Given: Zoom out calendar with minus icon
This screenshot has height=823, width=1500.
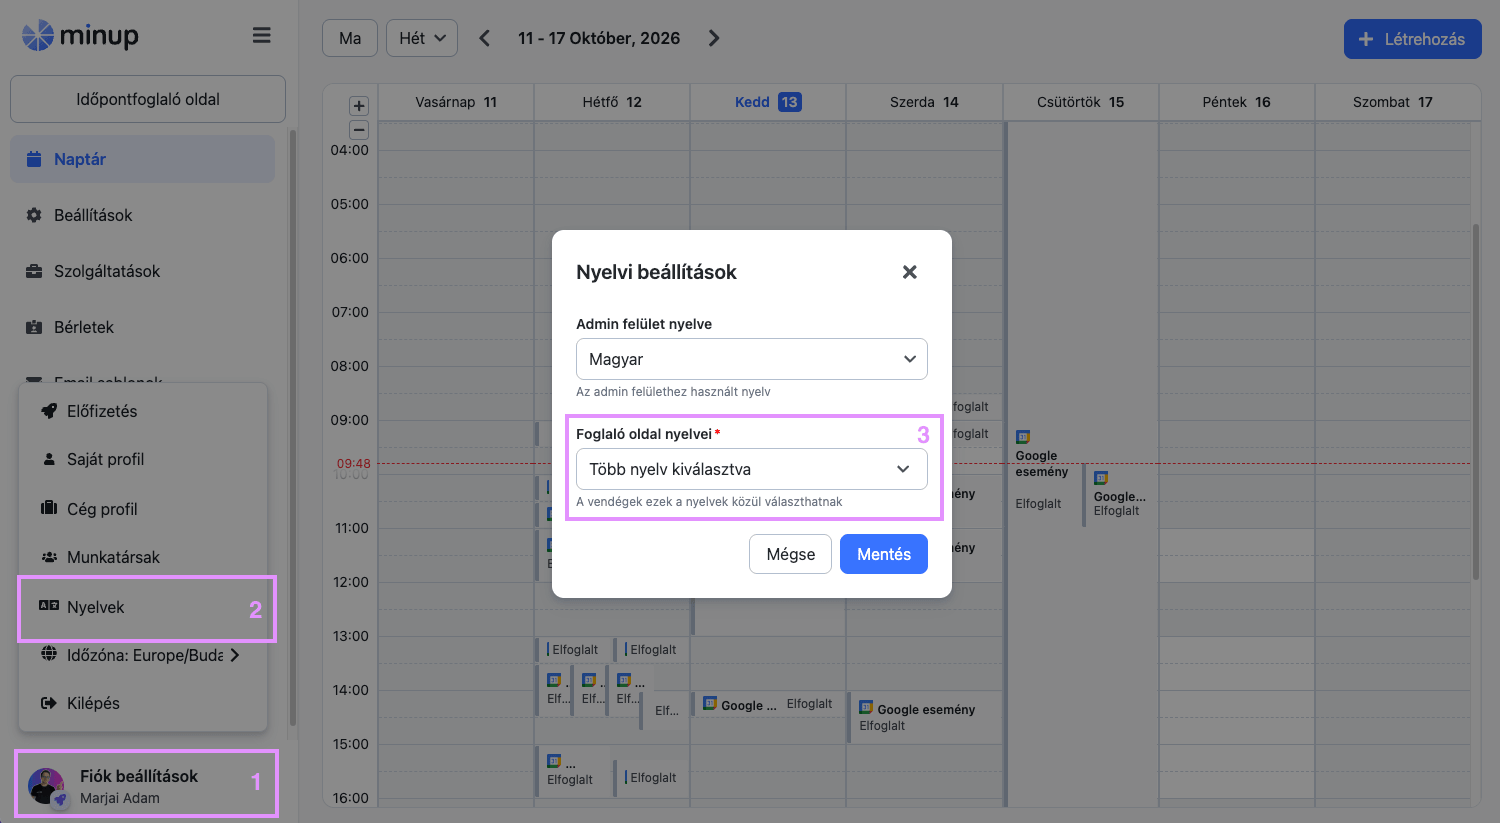Looking at the screenshot, I should pyautogui.click(x=359, y=130).
